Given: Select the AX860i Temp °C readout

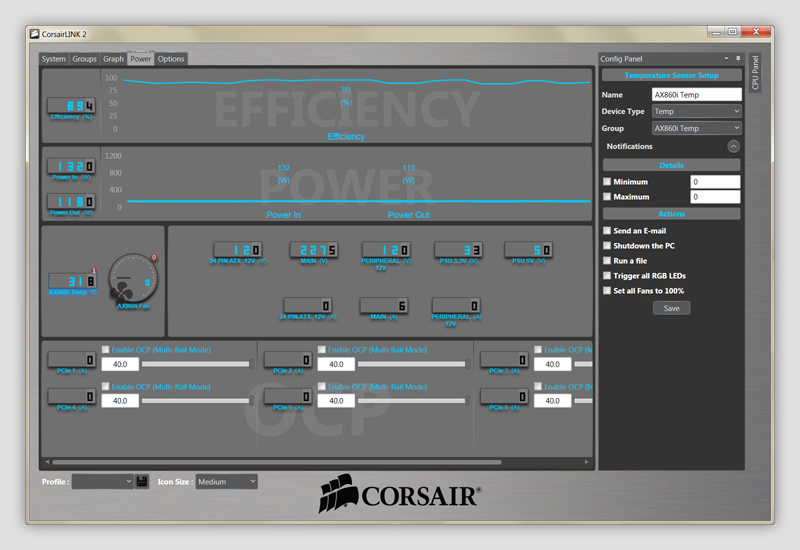Looking at the screenshot, I should [x=72, y=281].
